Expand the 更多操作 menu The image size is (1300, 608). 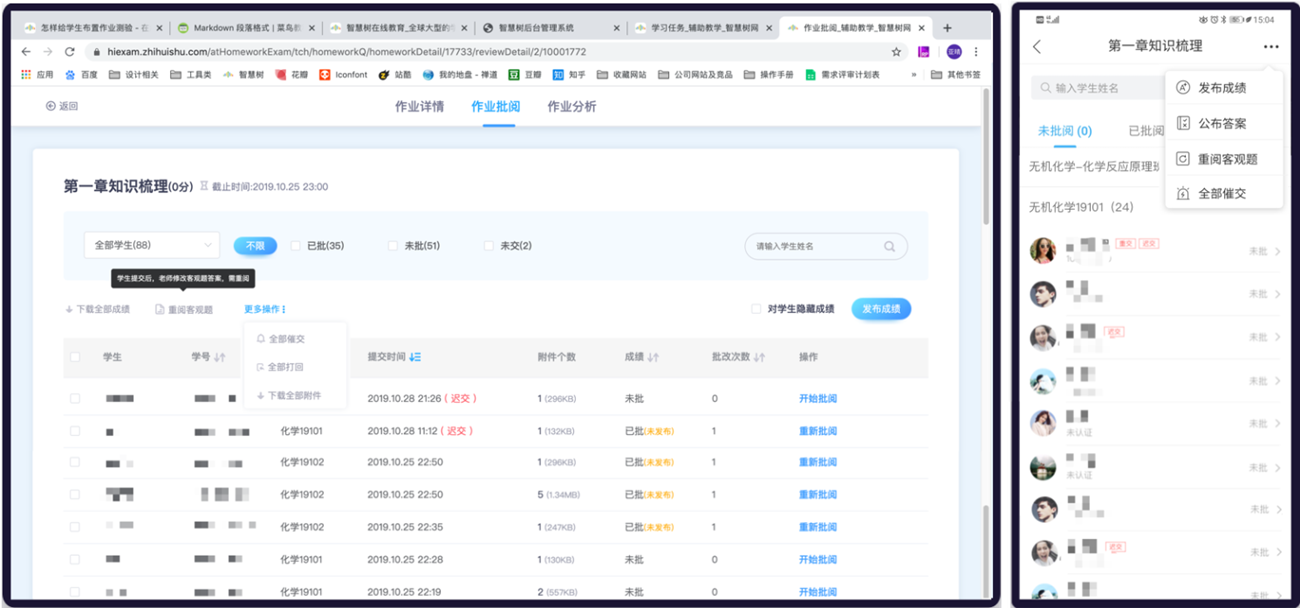(264, 308)
